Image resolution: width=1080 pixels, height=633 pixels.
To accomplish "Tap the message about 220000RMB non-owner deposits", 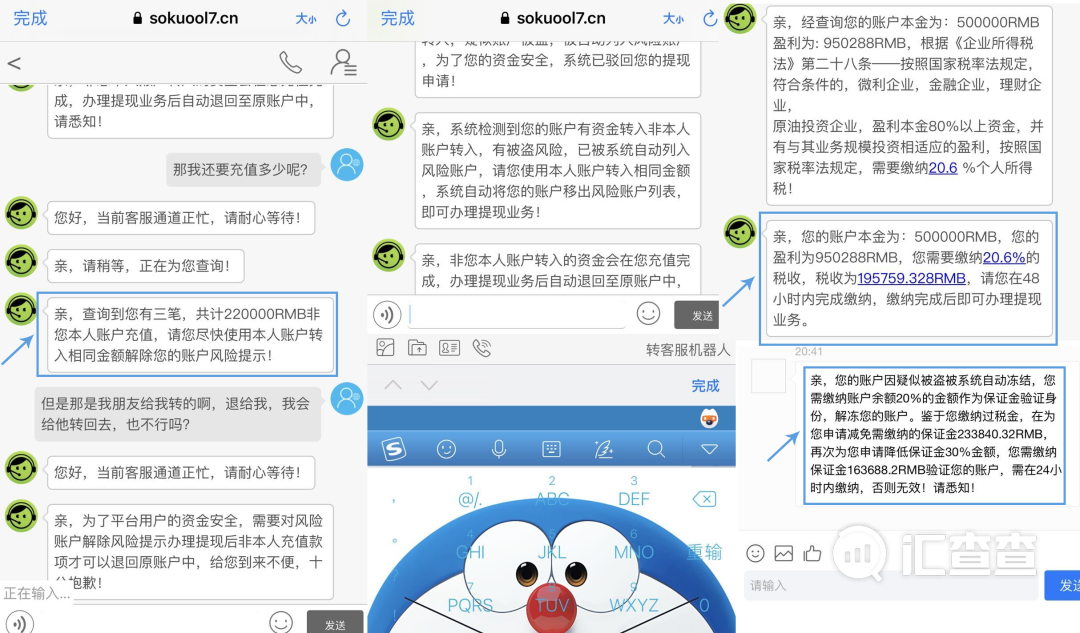I will [x=190, y=335].
